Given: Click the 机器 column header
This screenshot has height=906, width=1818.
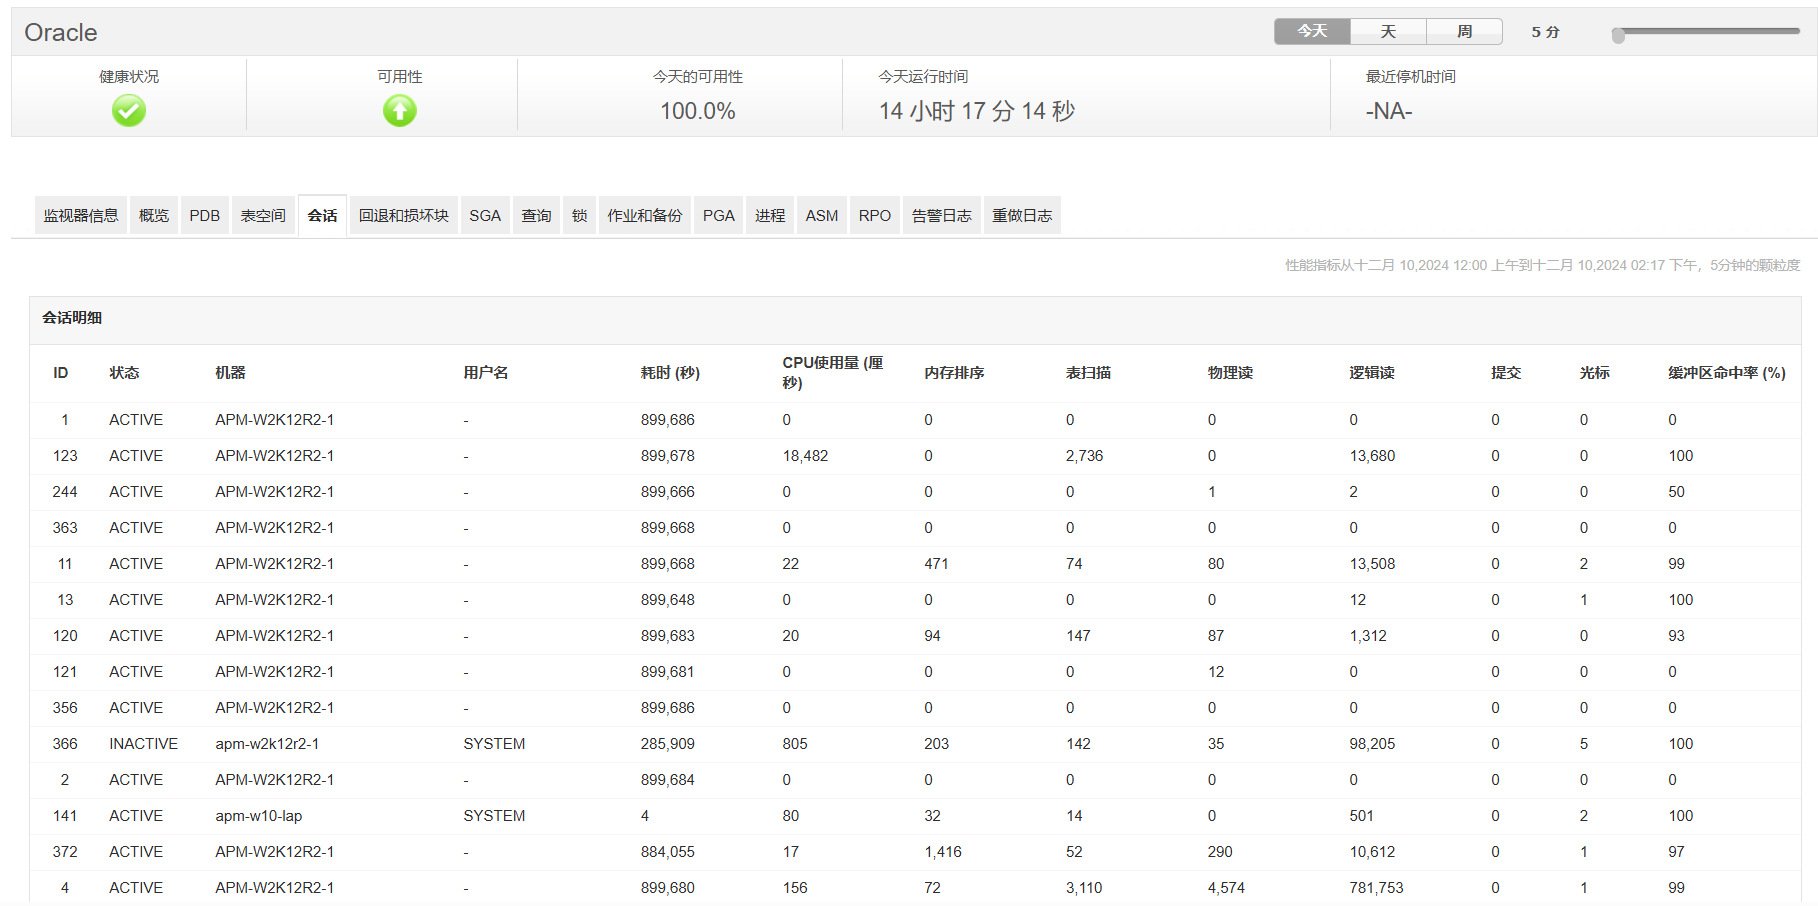Looking at the screenshot, I should tap(230, 373).
